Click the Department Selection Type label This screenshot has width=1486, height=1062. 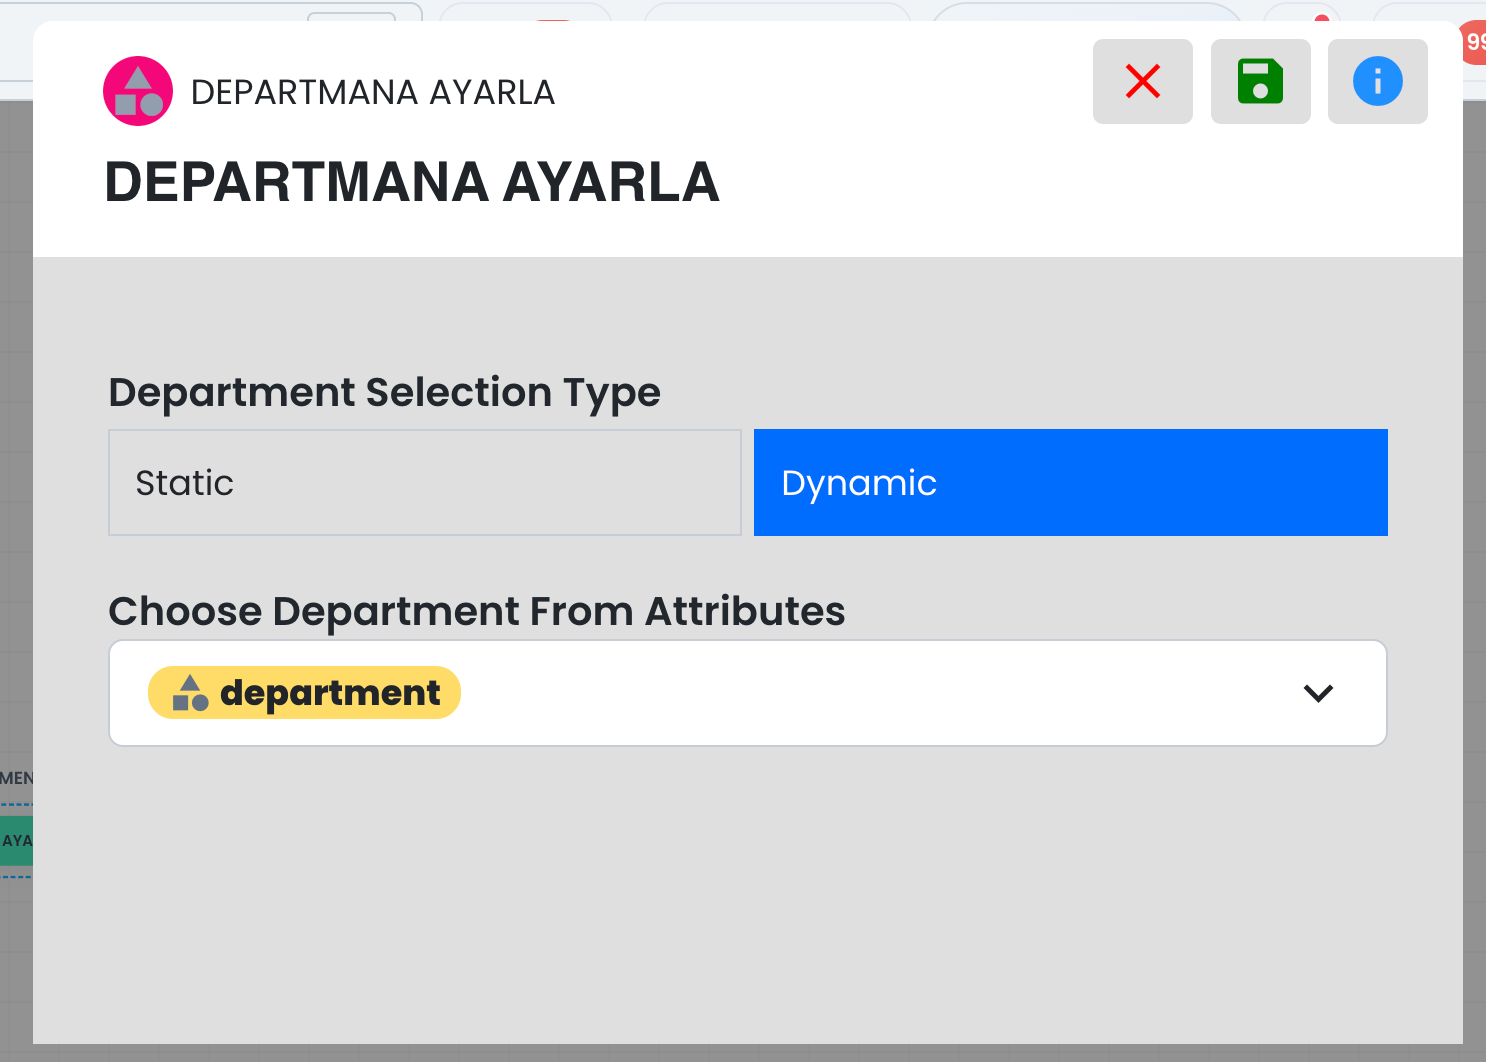tap(384, 392)
